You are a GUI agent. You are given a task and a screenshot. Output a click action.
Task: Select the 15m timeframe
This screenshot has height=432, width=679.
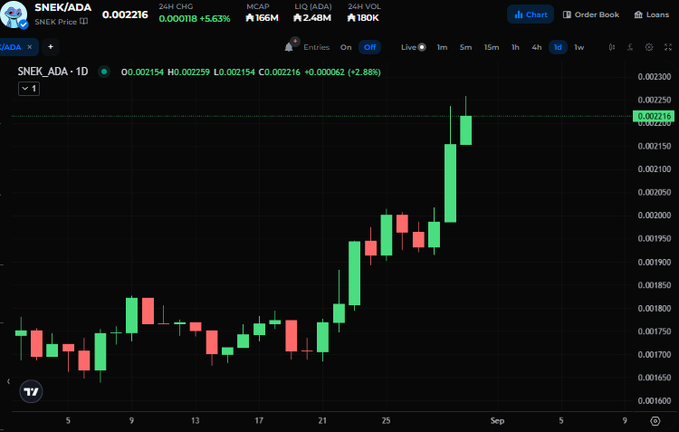click(x=491, y=47)
